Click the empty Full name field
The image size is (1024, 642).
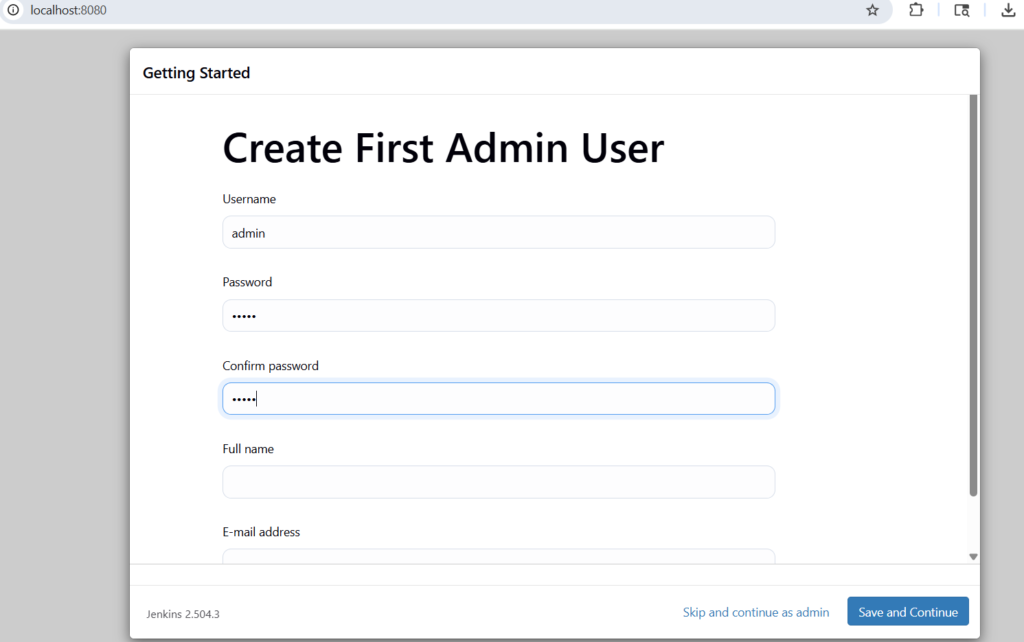[498, 481]
